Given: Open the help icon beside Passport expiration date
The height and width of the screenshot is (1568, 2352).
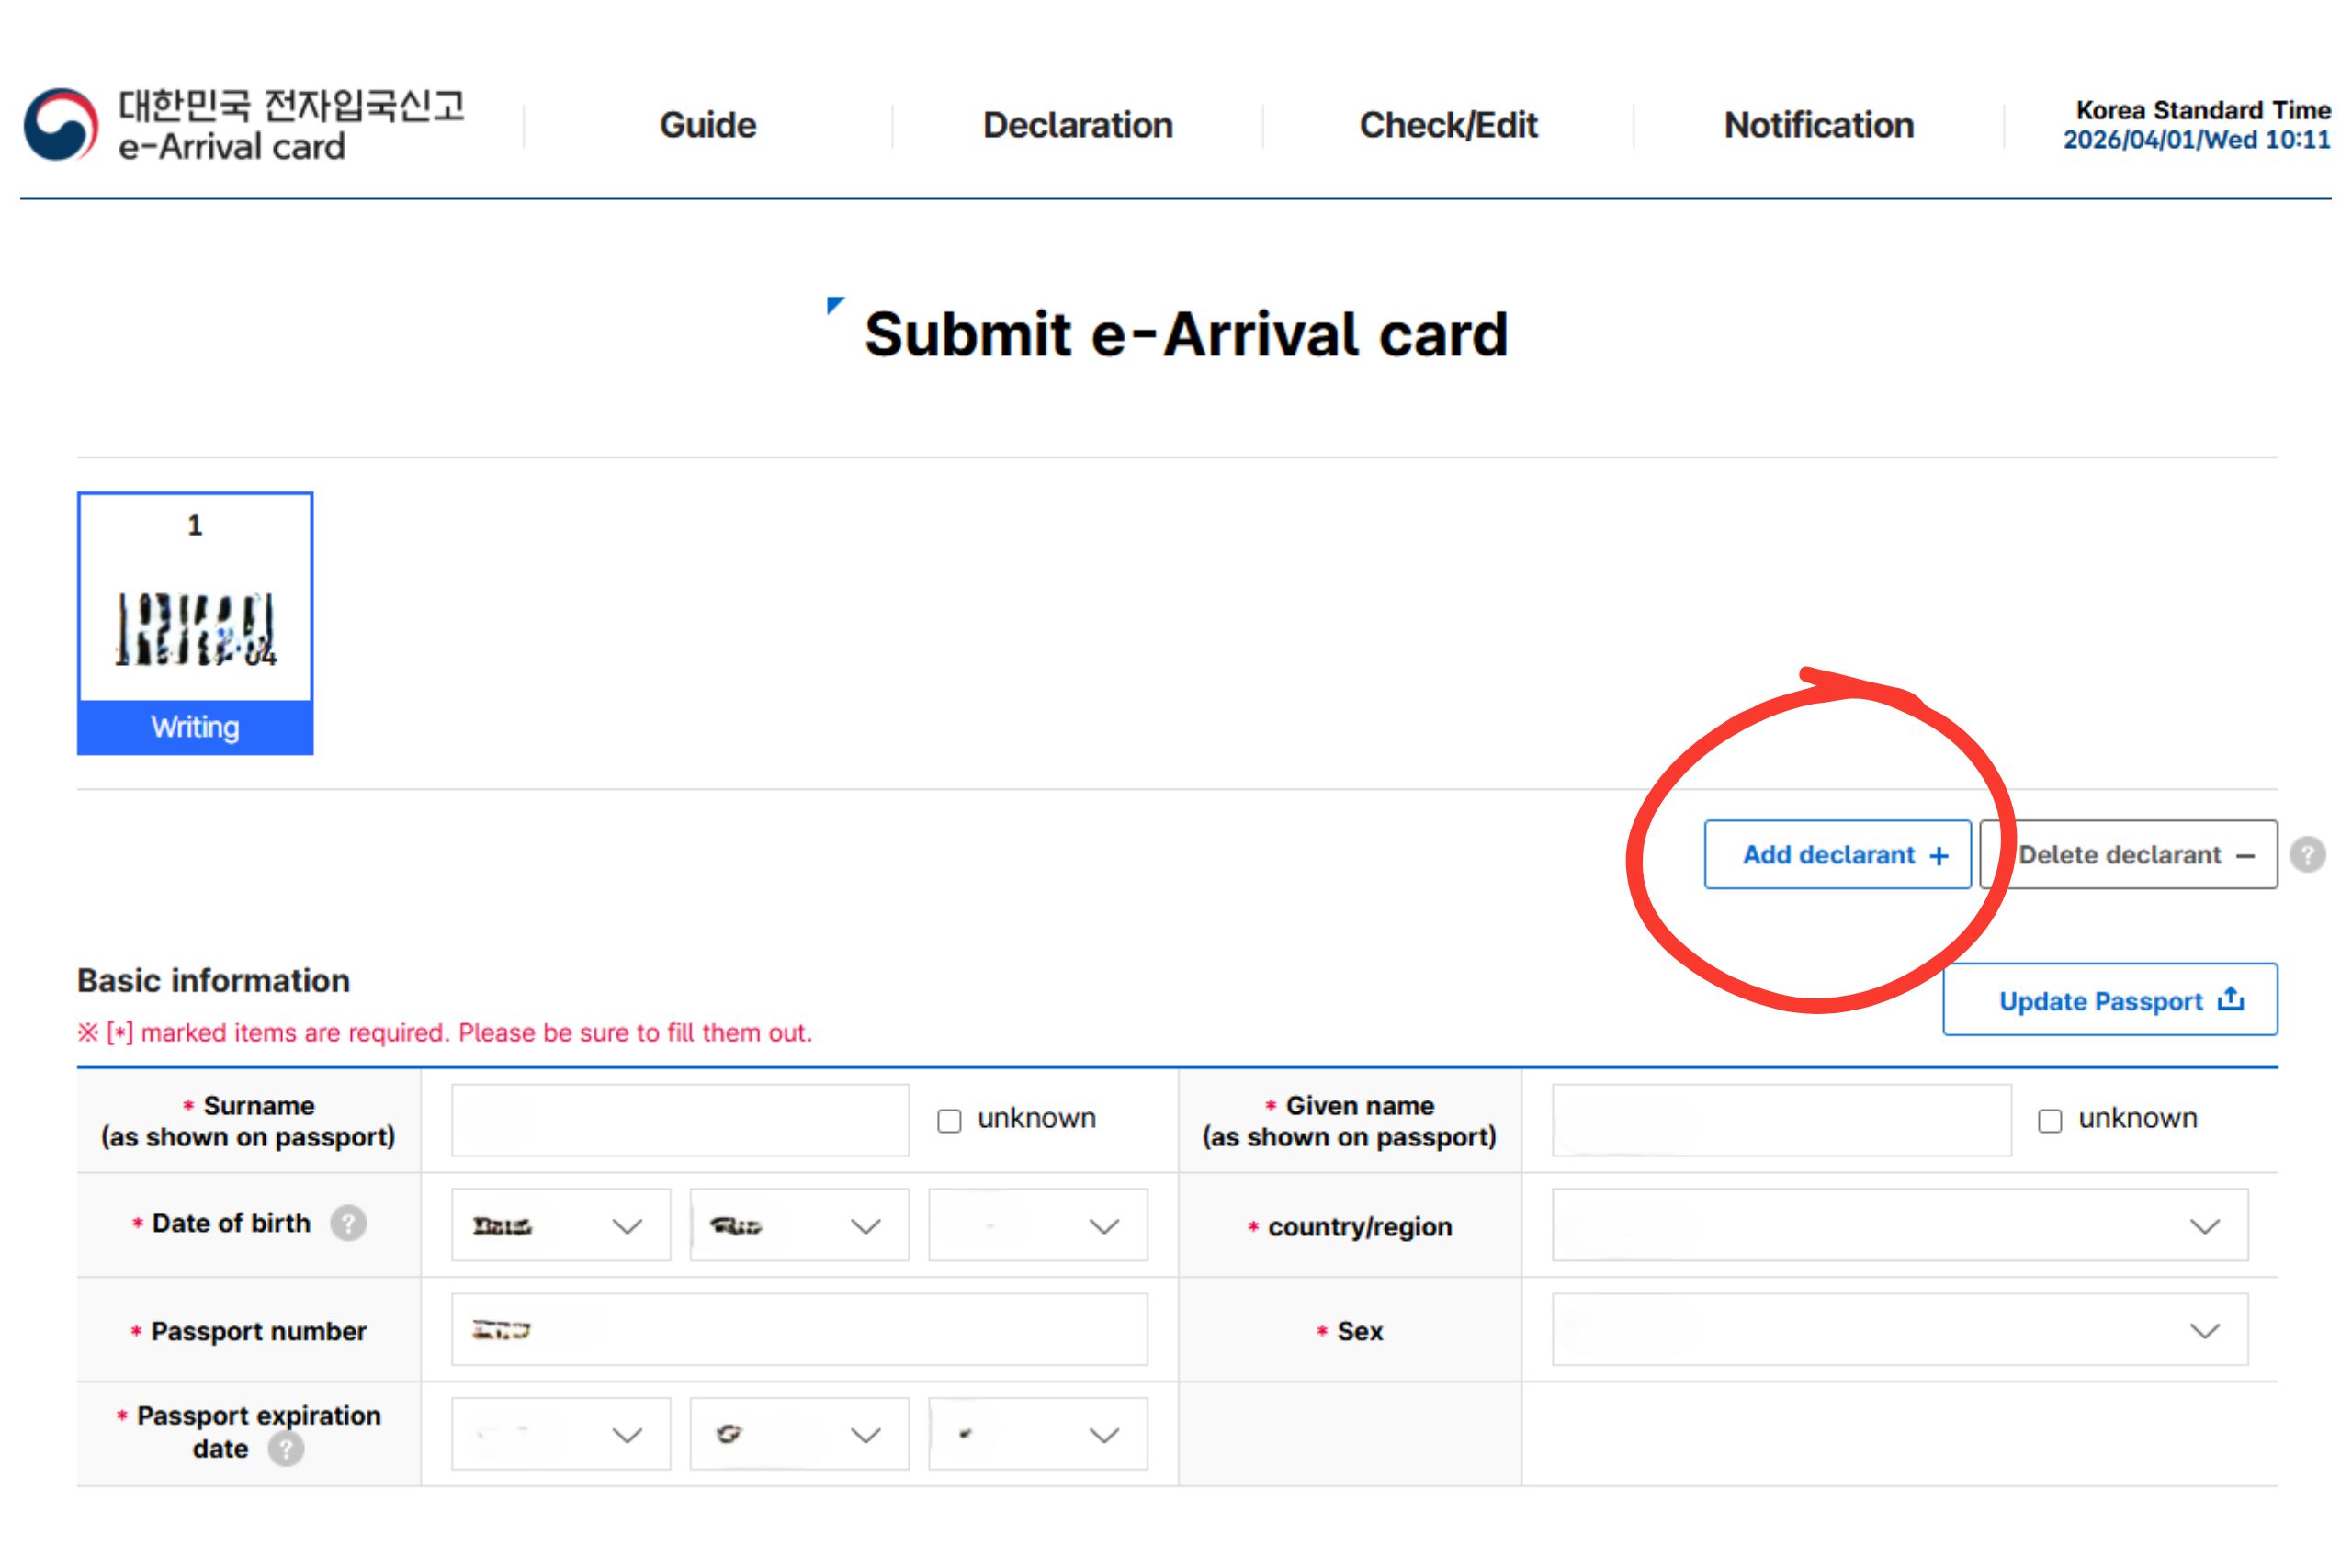Looking at the screenshot, I should (288, 1447).
